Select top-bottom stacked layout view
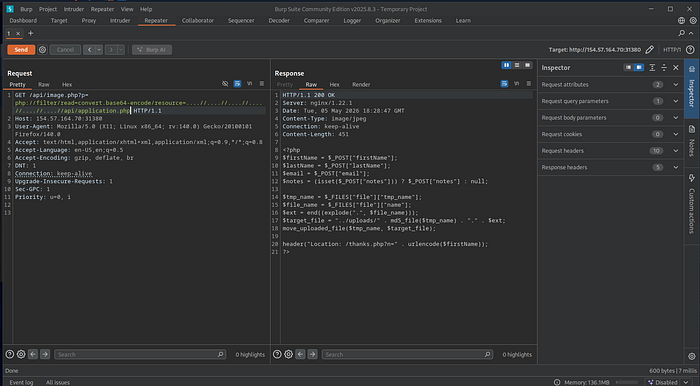Viewport: 700px width, 386px height. pyautogui.click(x=517, y=65)
